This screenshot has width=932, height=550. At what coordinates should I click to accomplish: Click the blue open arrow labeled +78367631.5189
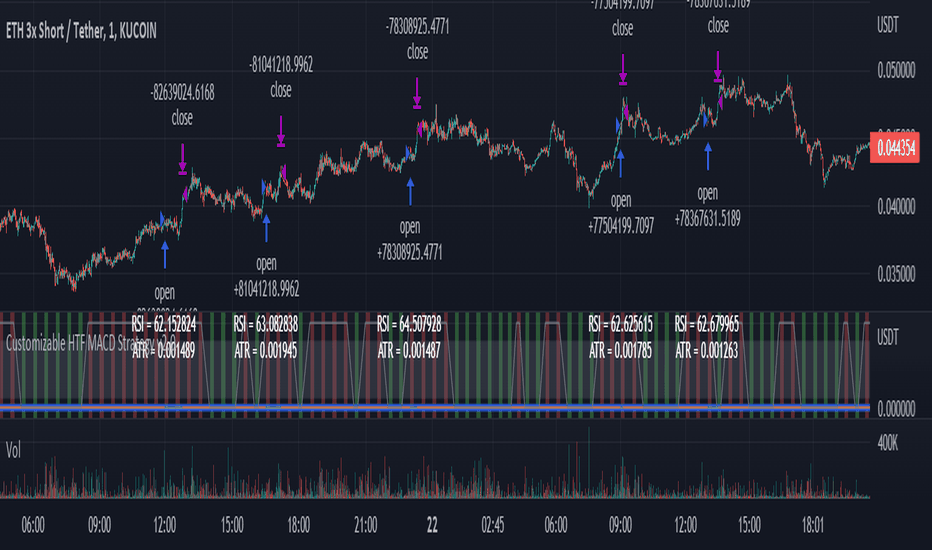click(707, 157)
